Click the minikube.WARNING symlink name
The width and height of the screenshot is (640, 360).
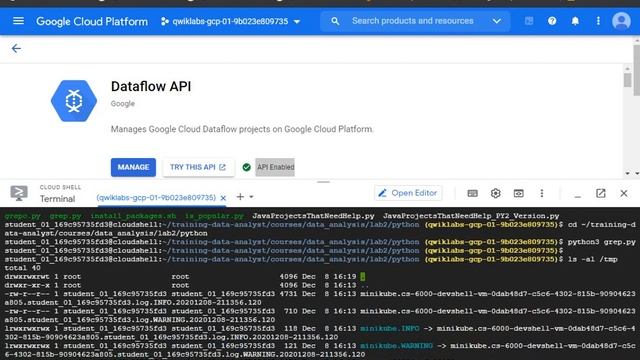pos(396,345)
